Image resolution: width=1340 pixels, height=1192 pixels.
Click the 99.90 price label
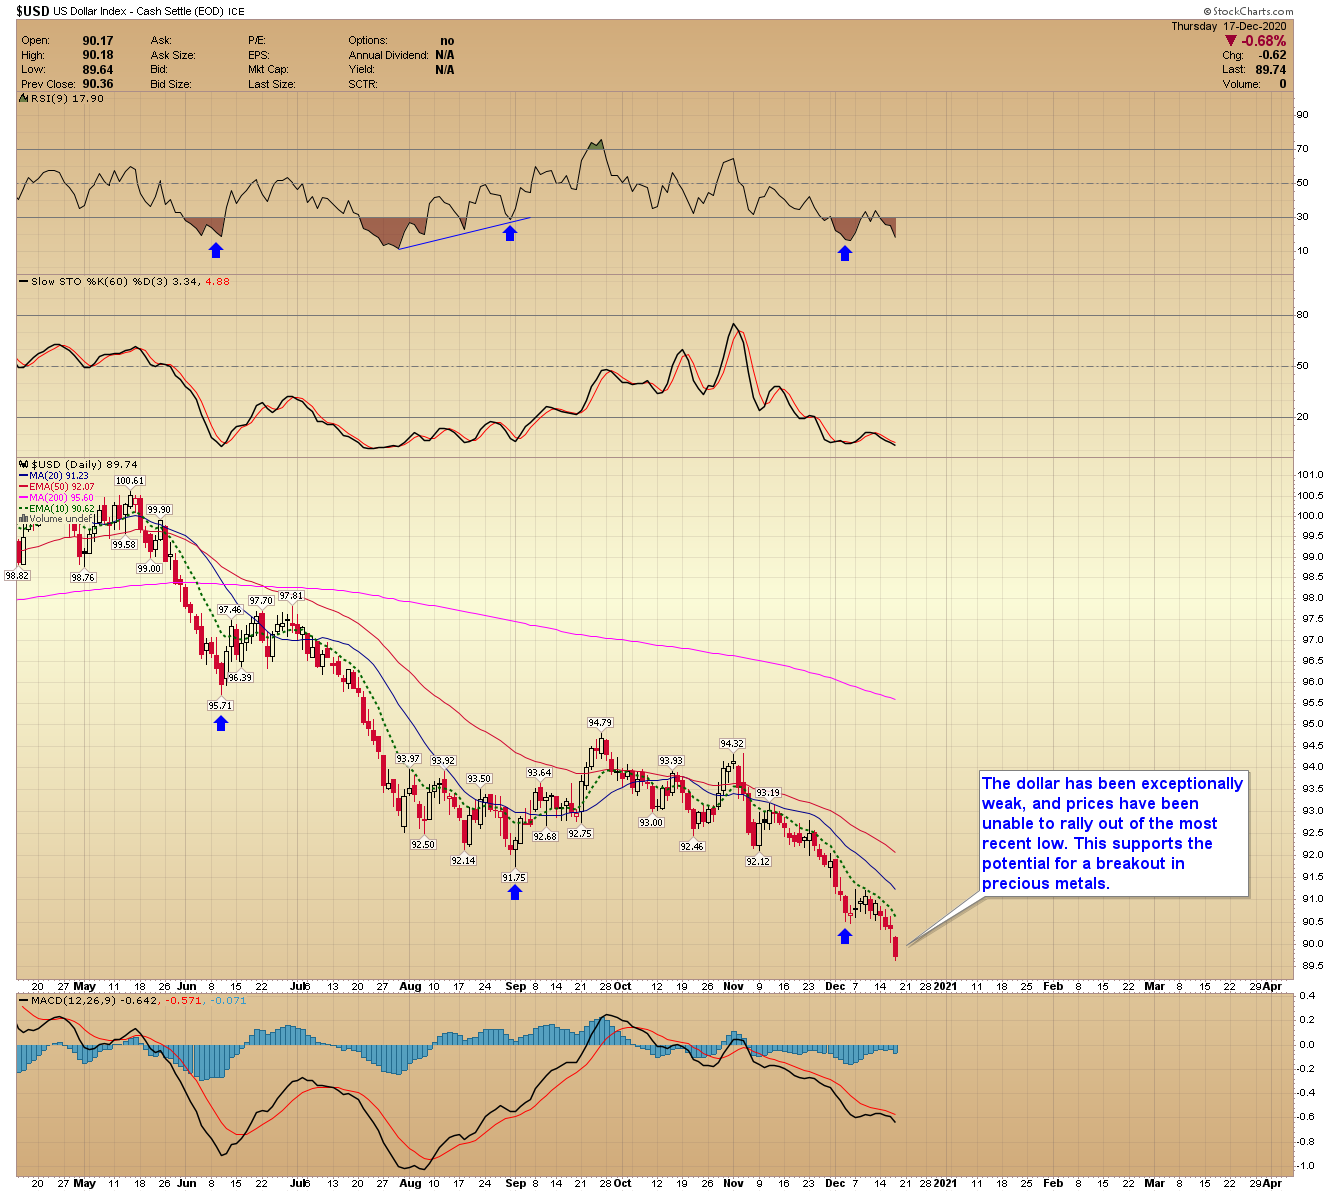(159, 510)
